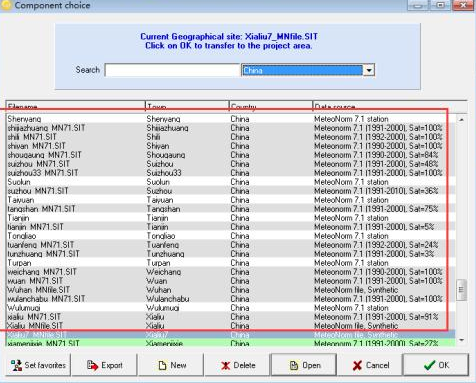Viewport: 476px width, 383px height.
Task: Delete the selected site
Action: coord(237,365)
